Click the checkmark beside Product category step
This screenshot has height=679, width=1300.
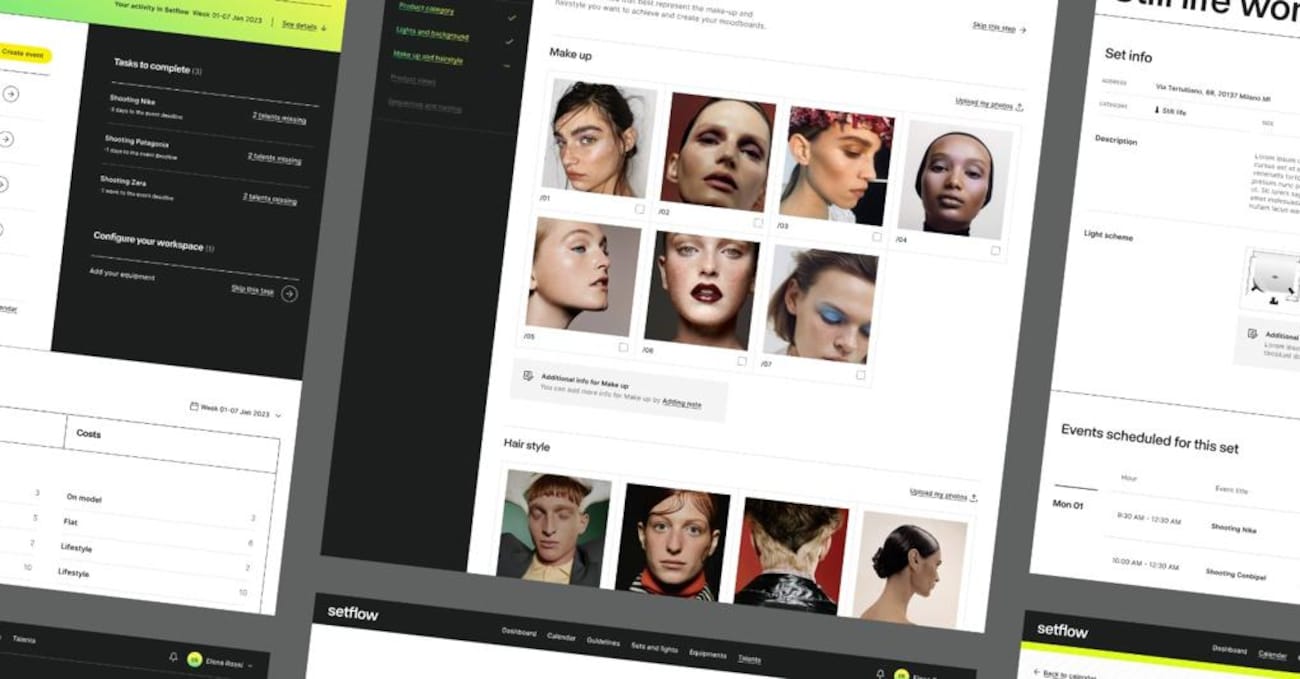pos(512,18)
